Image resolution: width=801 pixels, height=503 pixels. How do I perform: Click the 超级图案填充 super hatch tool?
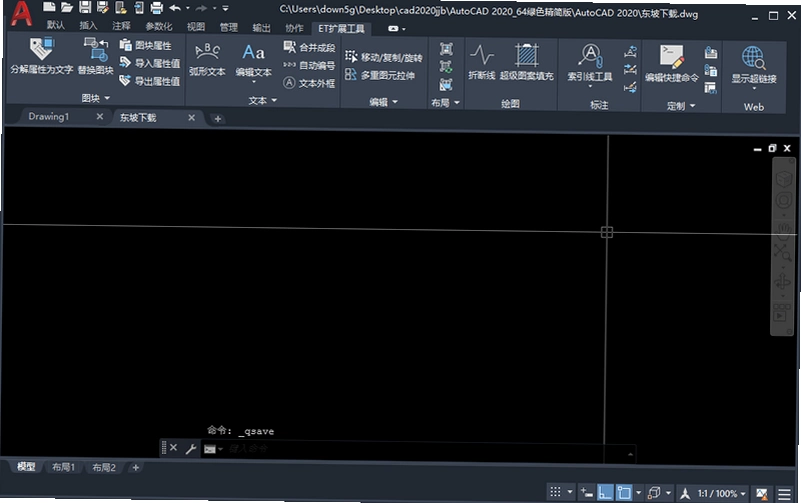coord(527,62)
